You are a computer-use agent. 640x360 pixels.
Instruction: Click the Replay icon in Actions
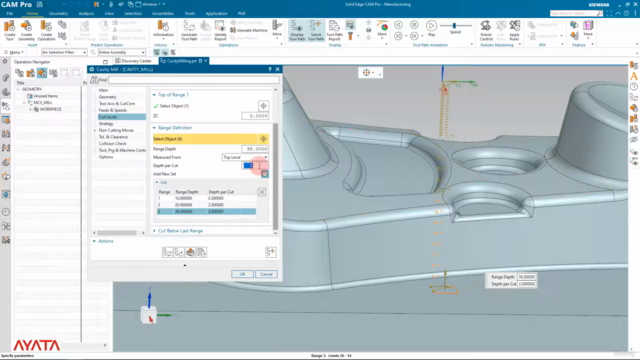coord(179,253)
